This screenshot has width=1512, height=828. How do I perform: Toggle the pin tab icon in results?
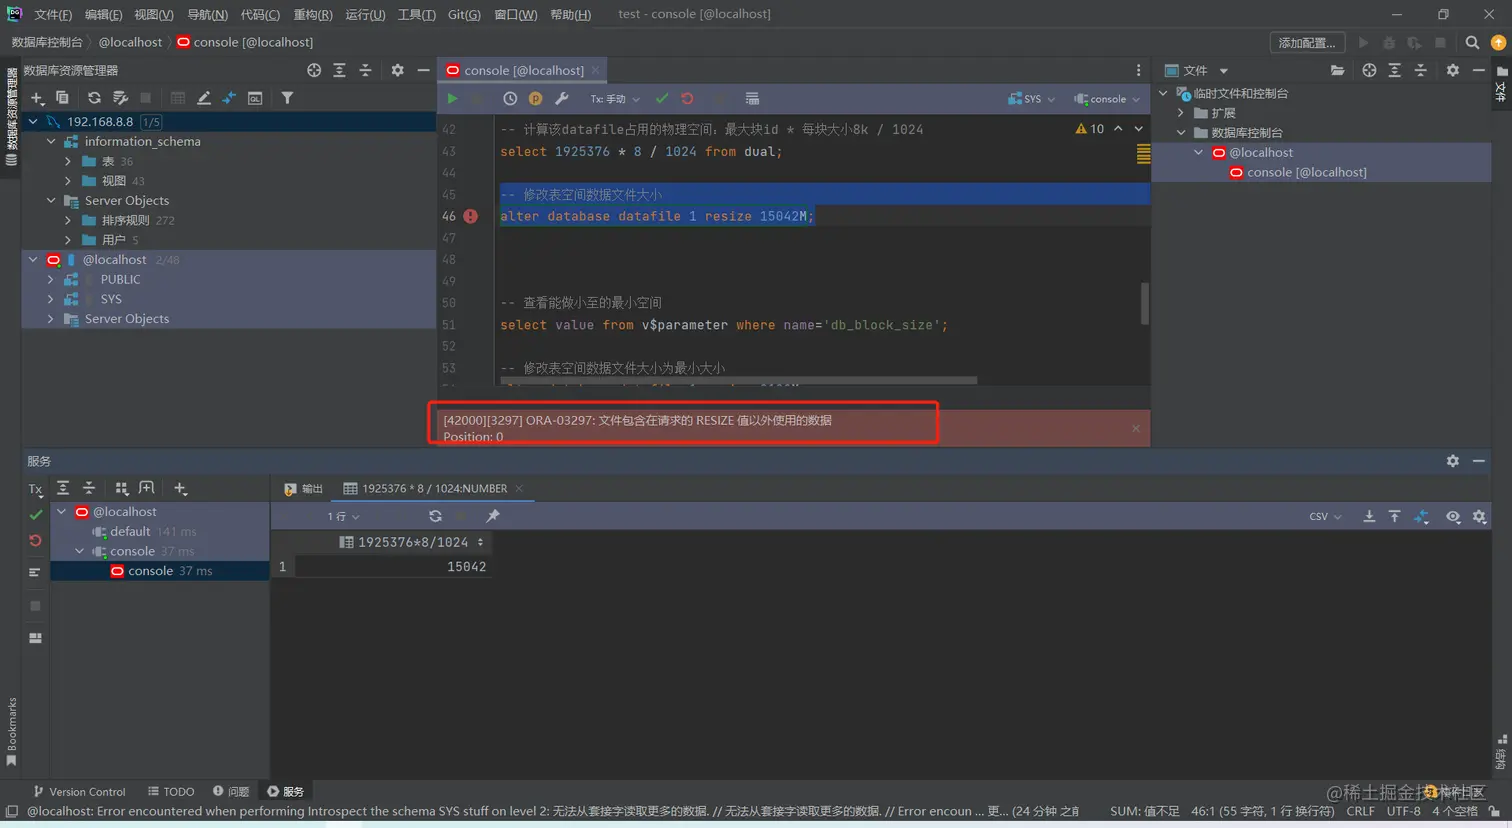click(x=493, y=516)
